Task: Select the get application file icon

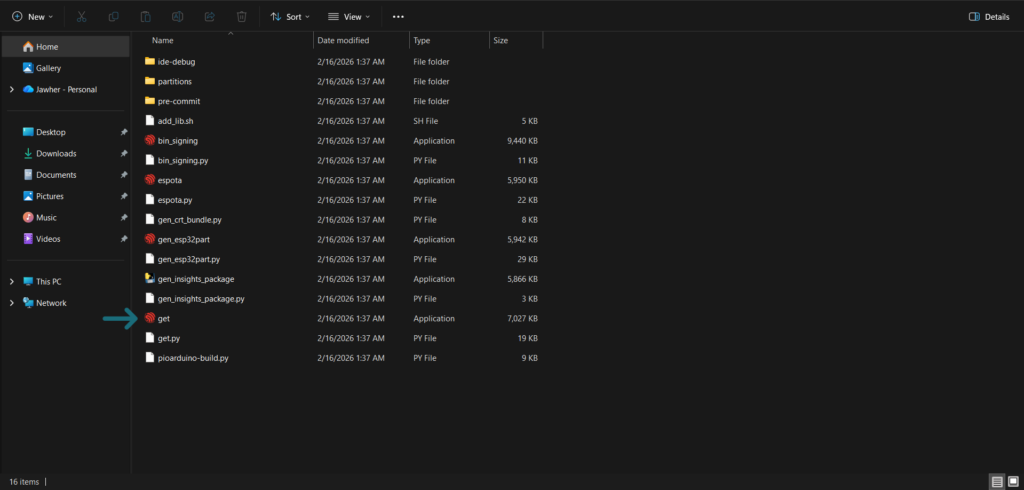Action: click(x=150, y=318)
